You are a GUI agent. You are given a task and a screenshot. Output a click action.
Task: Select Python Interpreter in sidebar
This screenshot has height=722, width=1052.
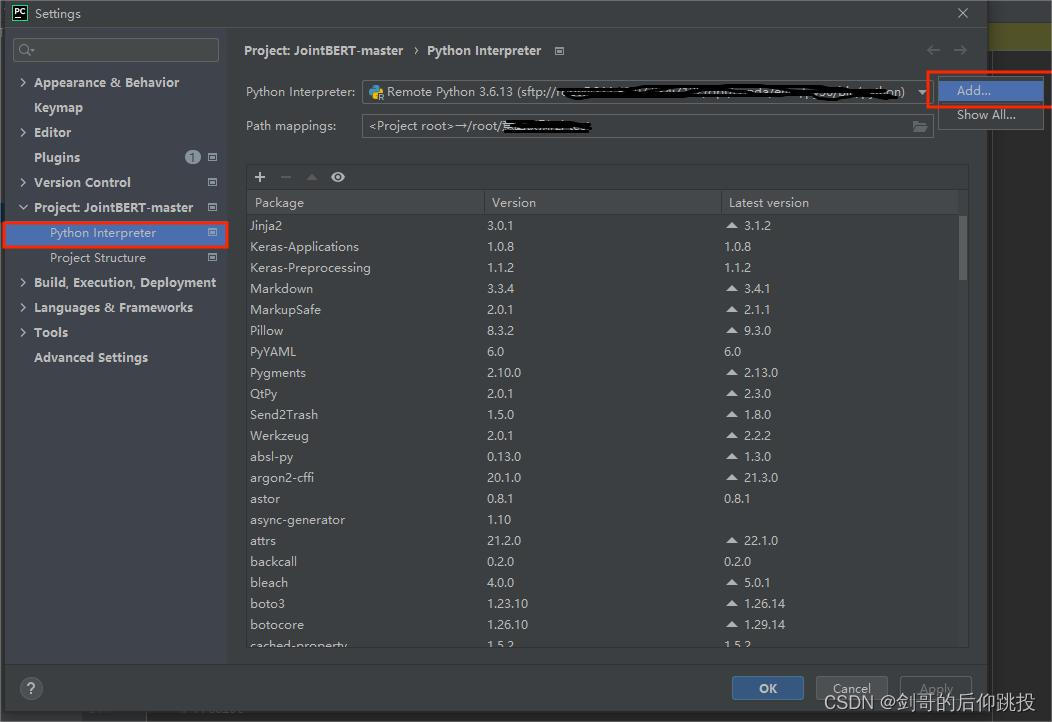point(115,233)
